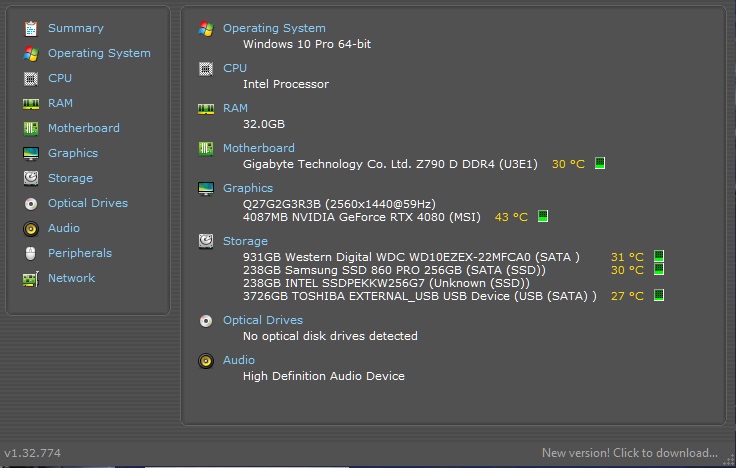This screenshot has width=736, height=468.
Task: Click the Graphics monitor icon in summary panel
Action: (x=206, y=189)
